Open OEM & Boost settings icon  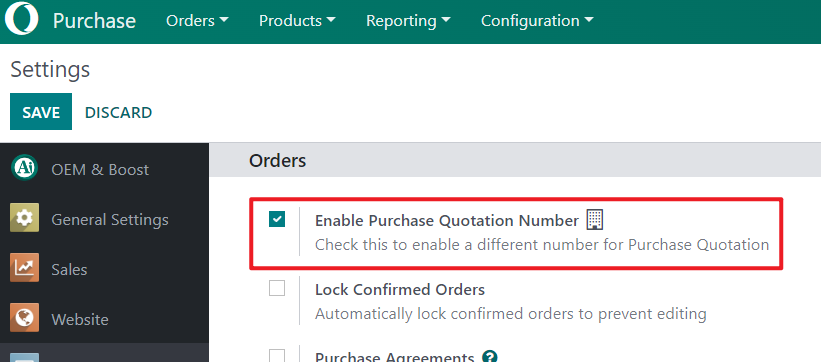coord(24,168)
